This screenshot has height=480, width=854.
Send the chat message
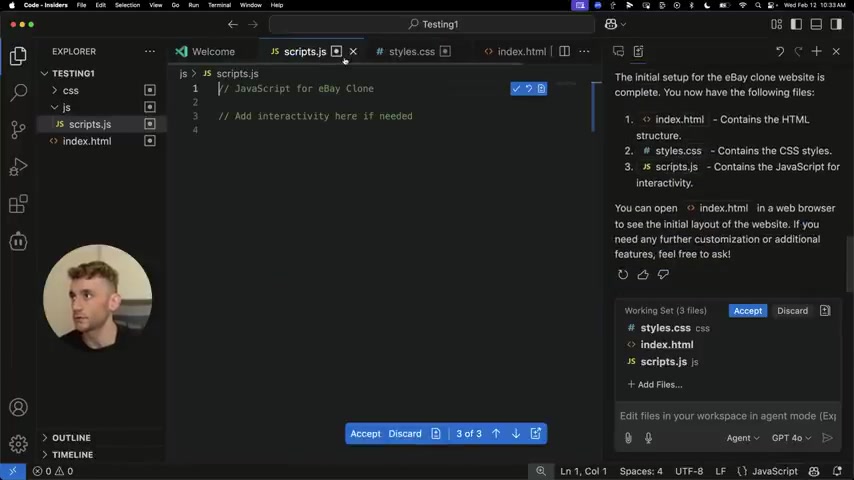pyautogui.click(x=827, y=438)
